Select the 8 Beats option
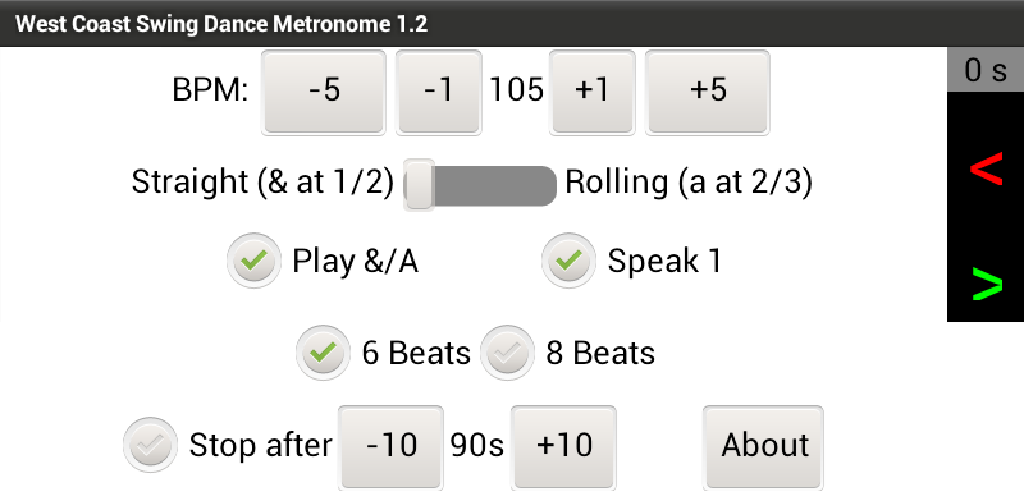This screenshot has width=1024, height=500. (507, 353)
